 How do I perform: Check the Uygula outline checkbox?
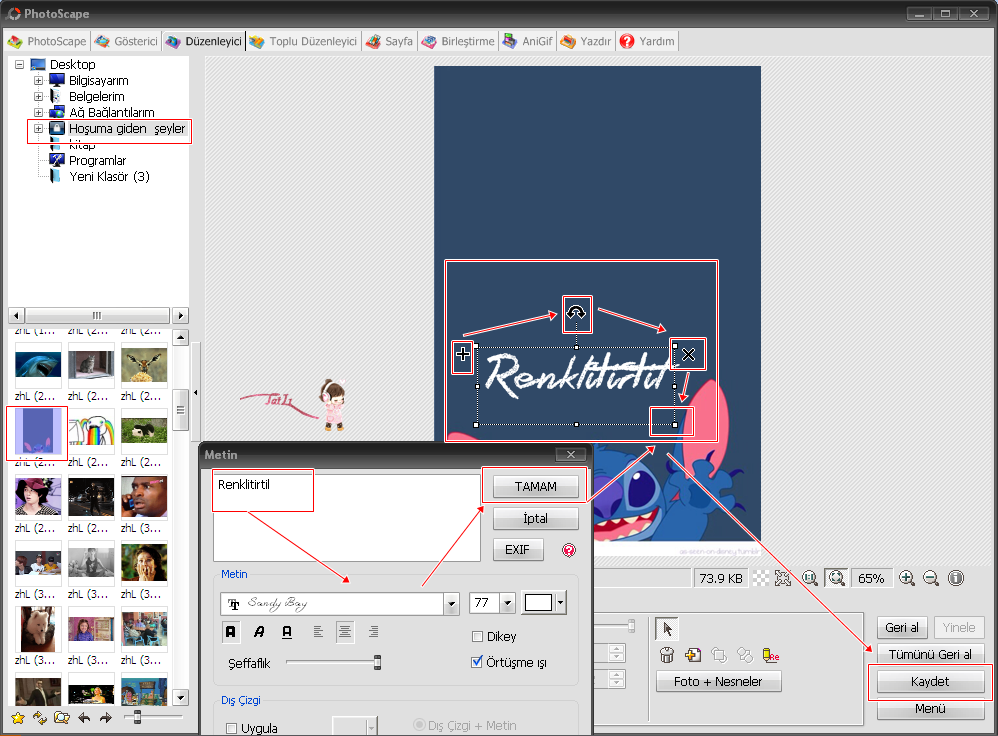(x=232, y=728)
